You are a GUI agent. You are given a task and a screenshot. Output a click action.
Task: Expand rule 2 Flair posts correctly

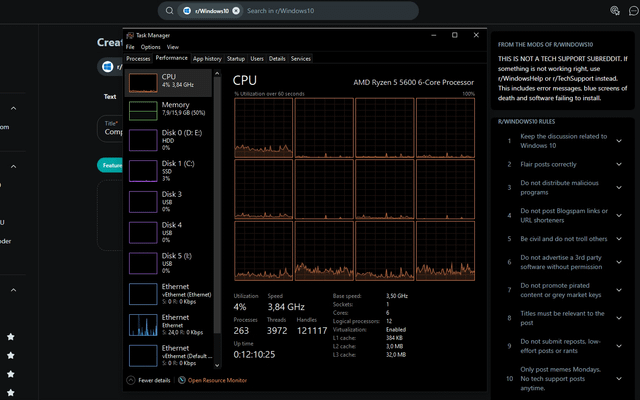(619, 164)
